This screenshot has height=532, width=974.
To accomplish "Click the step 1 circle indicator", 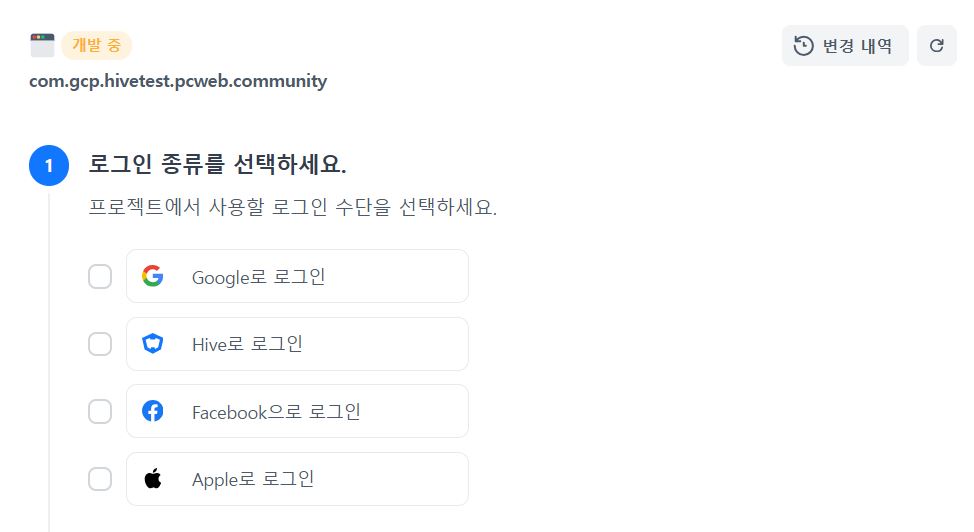I will click(49, 166).
